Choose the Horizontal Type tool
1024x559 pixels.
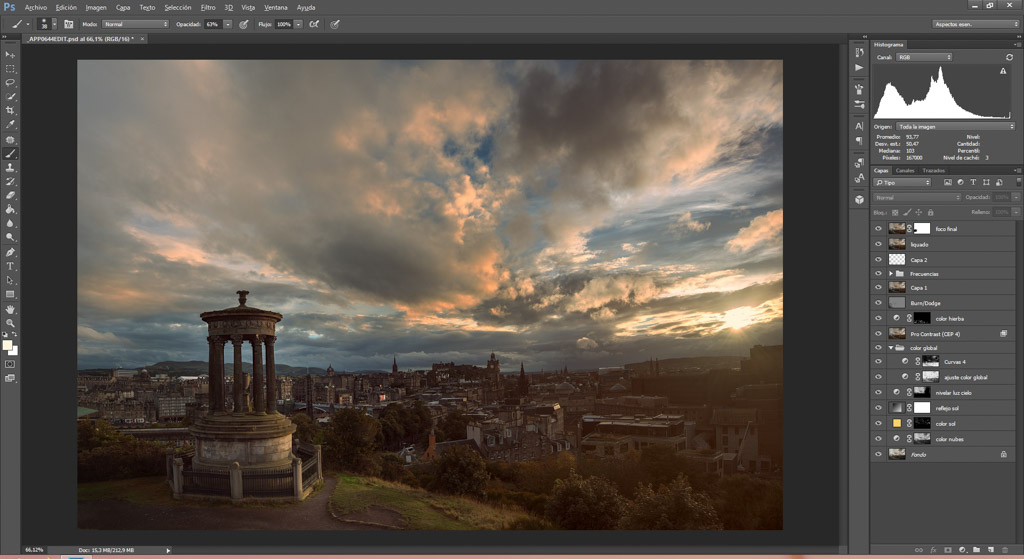[10, 266]
